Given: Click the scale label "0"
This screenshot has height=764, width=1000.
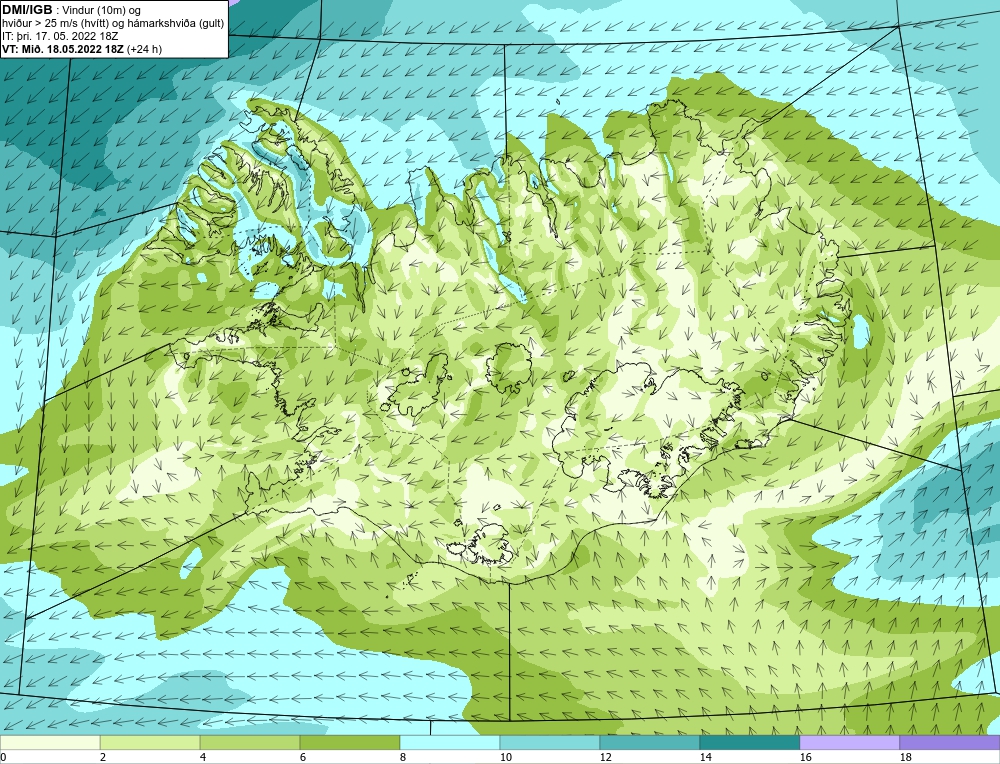Looking at the screenshot, I should (x=3, y=757).
